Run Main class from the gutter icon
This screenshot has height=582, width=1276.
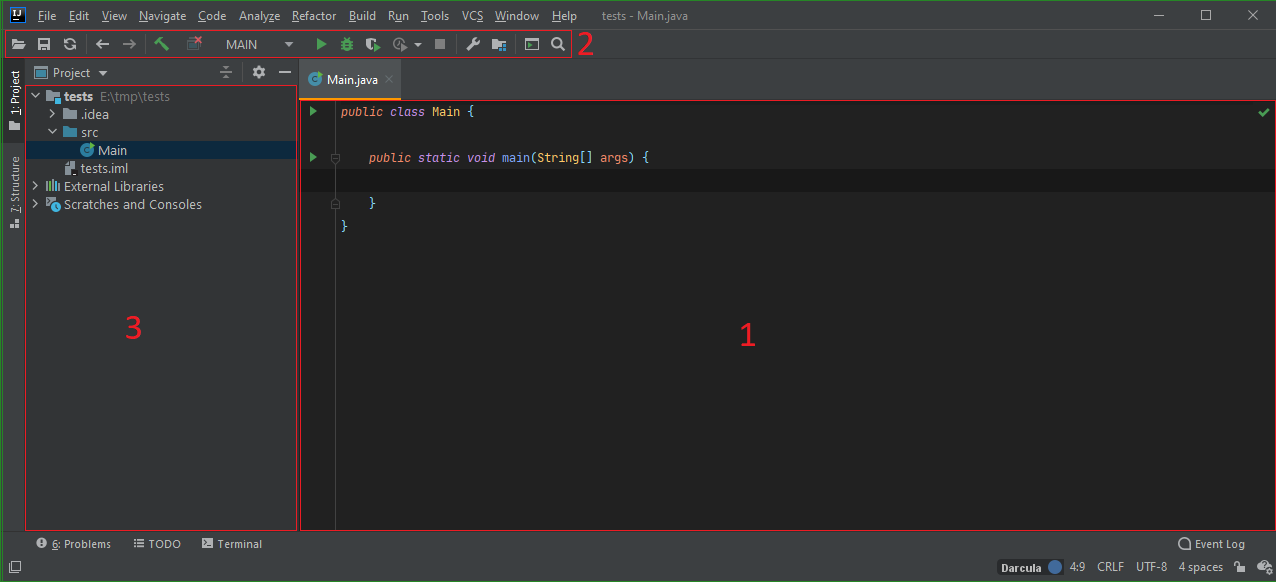(313, 111)
